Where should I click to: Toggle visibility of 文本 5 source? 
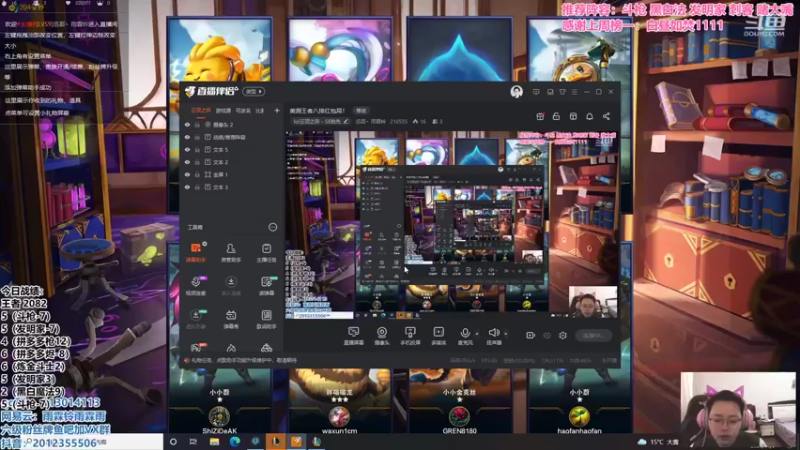(187, 149)
